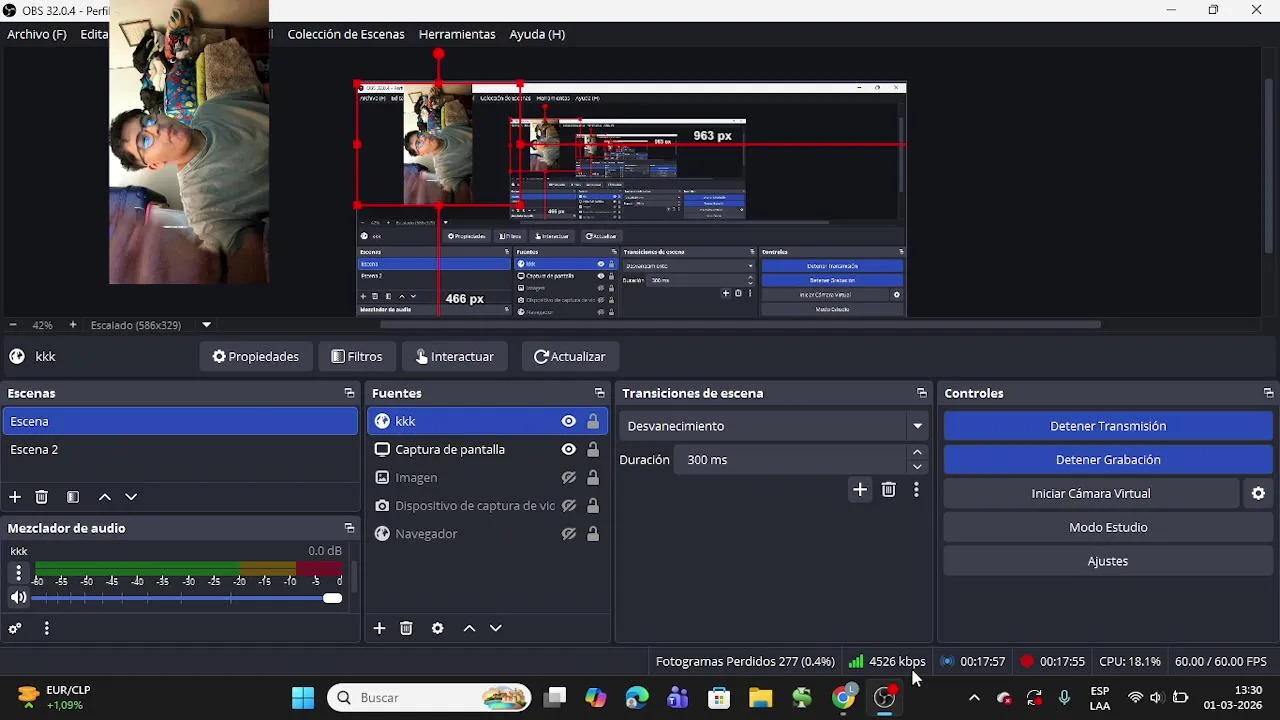
Task: Undock the Controles panel
Action: point(1268,393)
